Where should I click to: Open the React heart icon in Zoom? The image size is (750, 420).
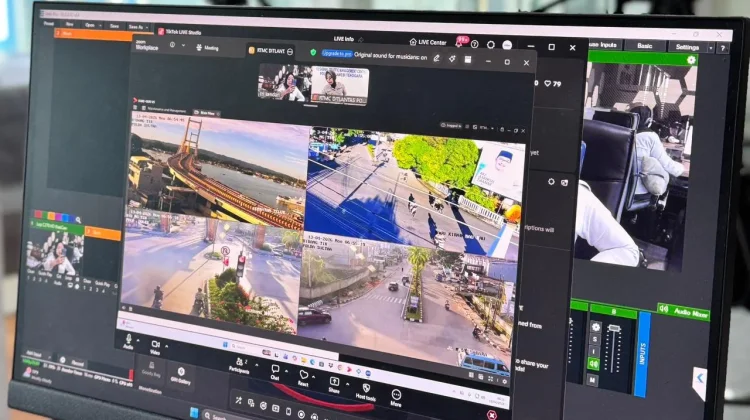[303, 377]
